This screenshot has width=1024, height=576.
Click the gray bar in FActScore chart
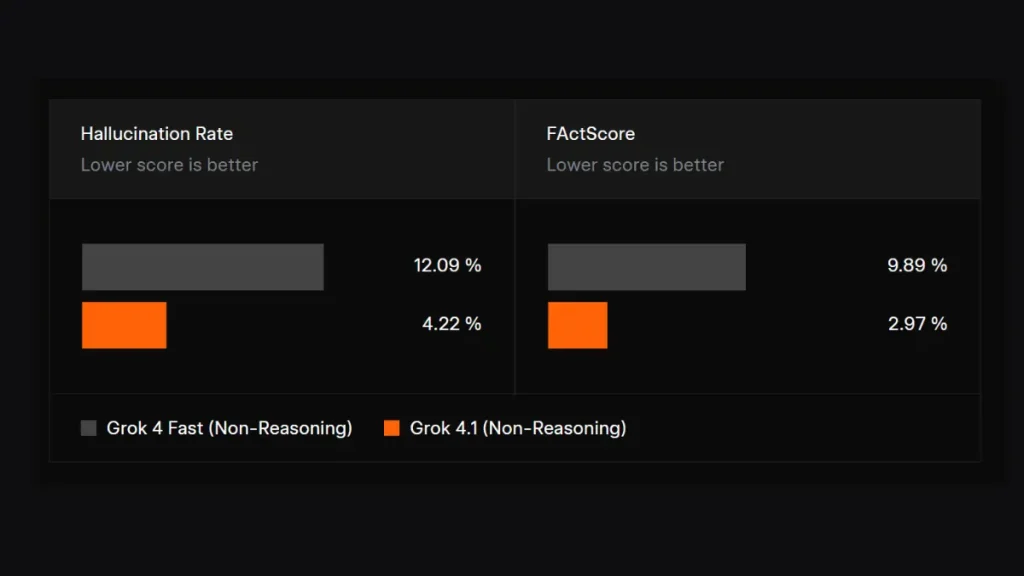(646, 267)
